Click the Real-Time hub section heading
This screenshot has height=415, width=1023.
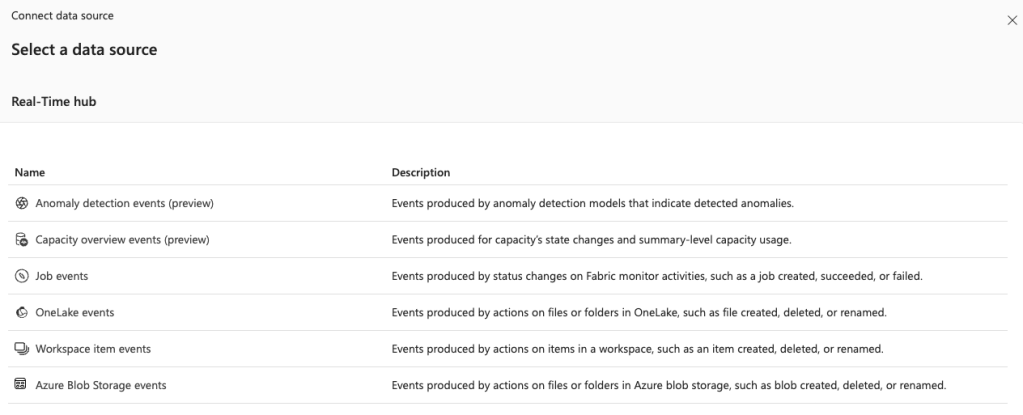(x=53, y=102)
